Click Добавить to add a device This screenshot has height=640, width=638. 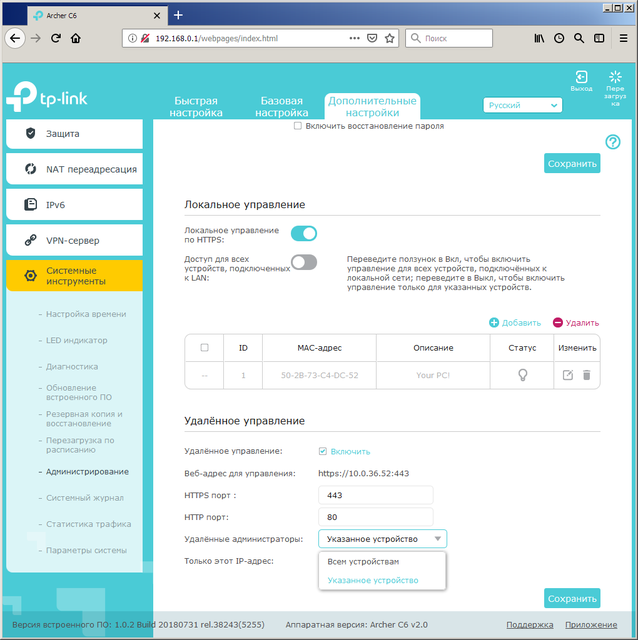(515, 323)
